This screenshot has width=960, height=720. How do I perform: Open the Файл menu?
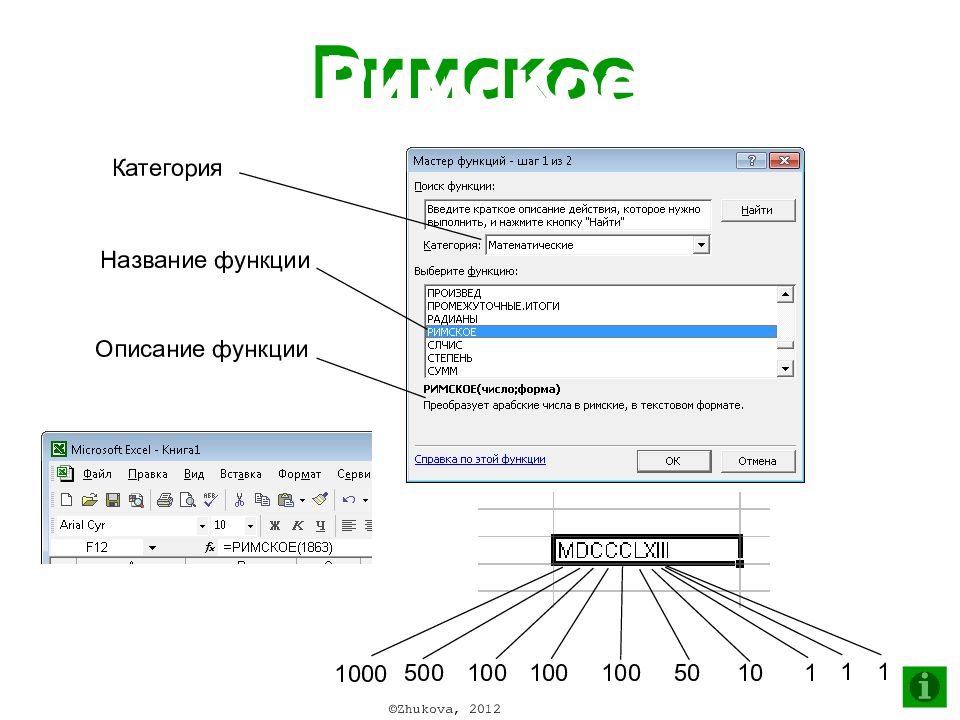97,474
